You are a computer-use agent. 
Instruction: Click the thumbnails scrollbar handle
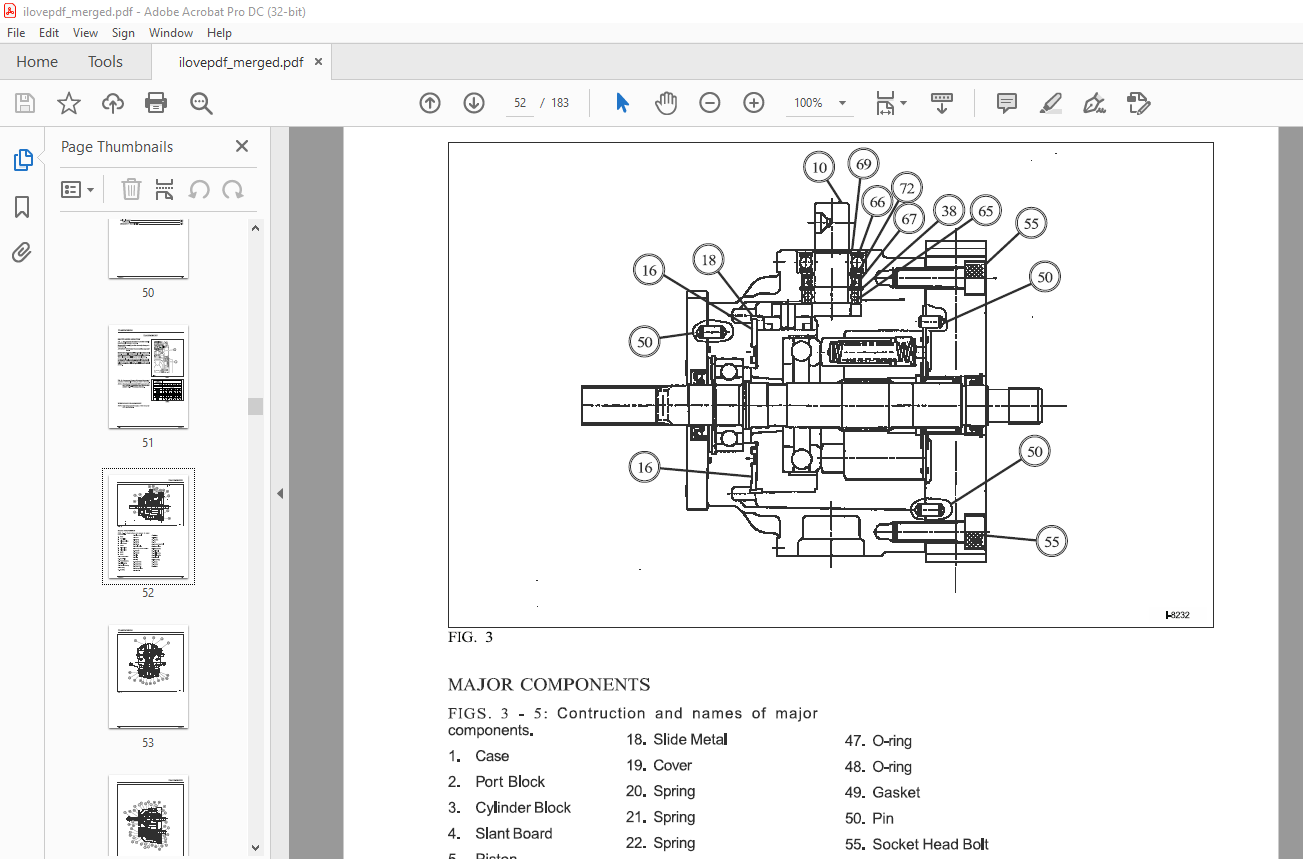[x=255, y=406]
